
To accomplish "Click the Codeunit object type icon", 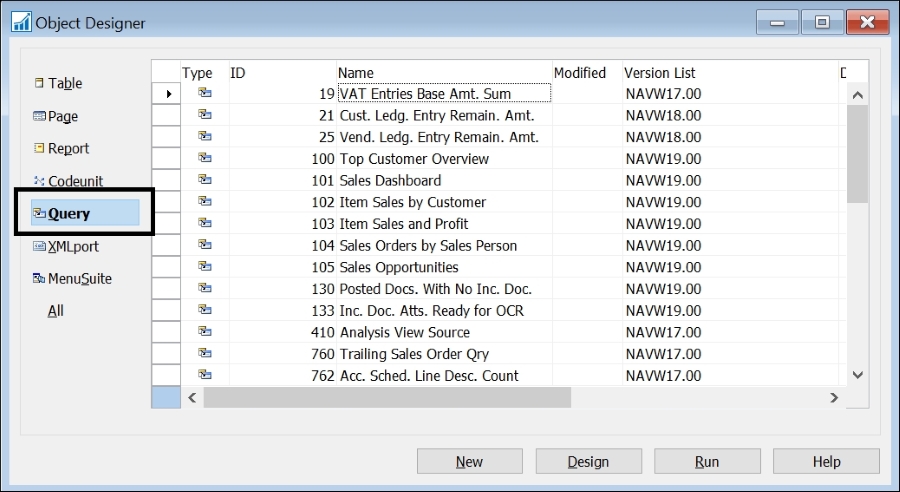I will tap(39, 181).
